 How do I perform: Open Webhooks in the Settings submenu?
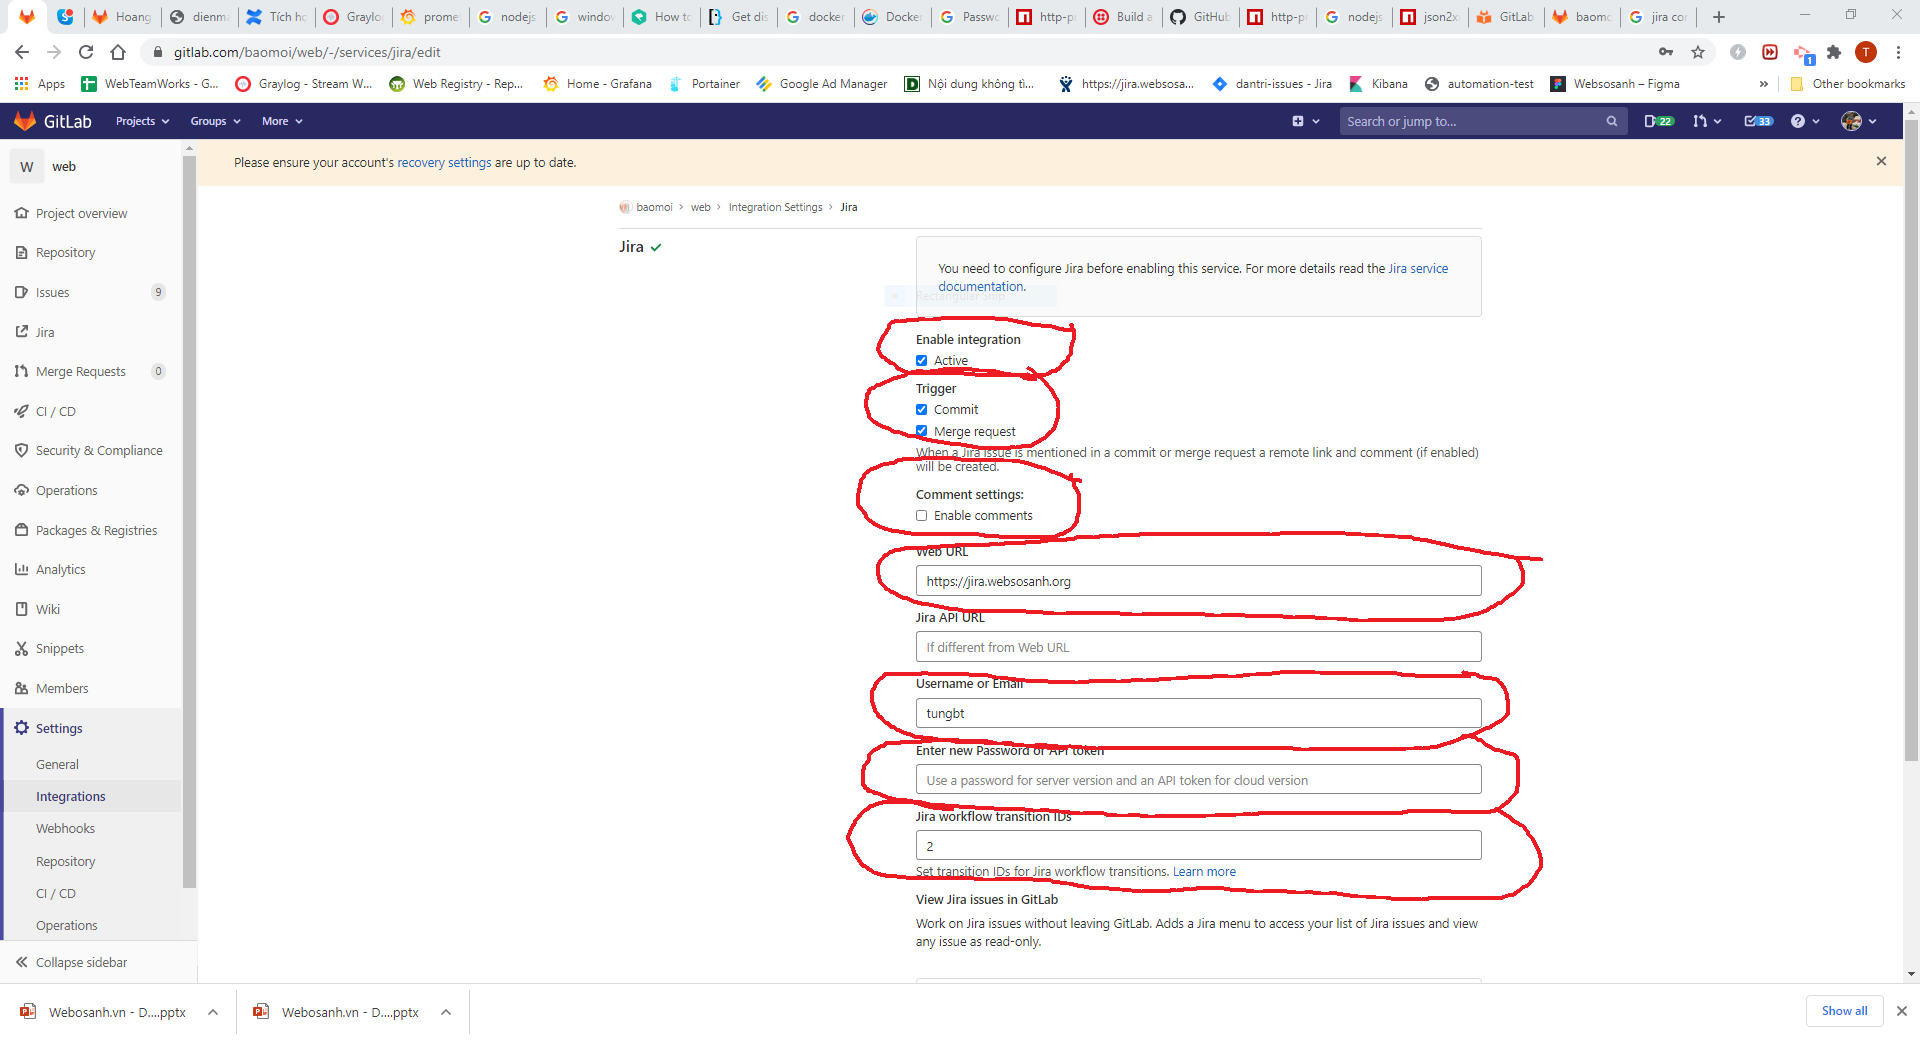(65, 829)
